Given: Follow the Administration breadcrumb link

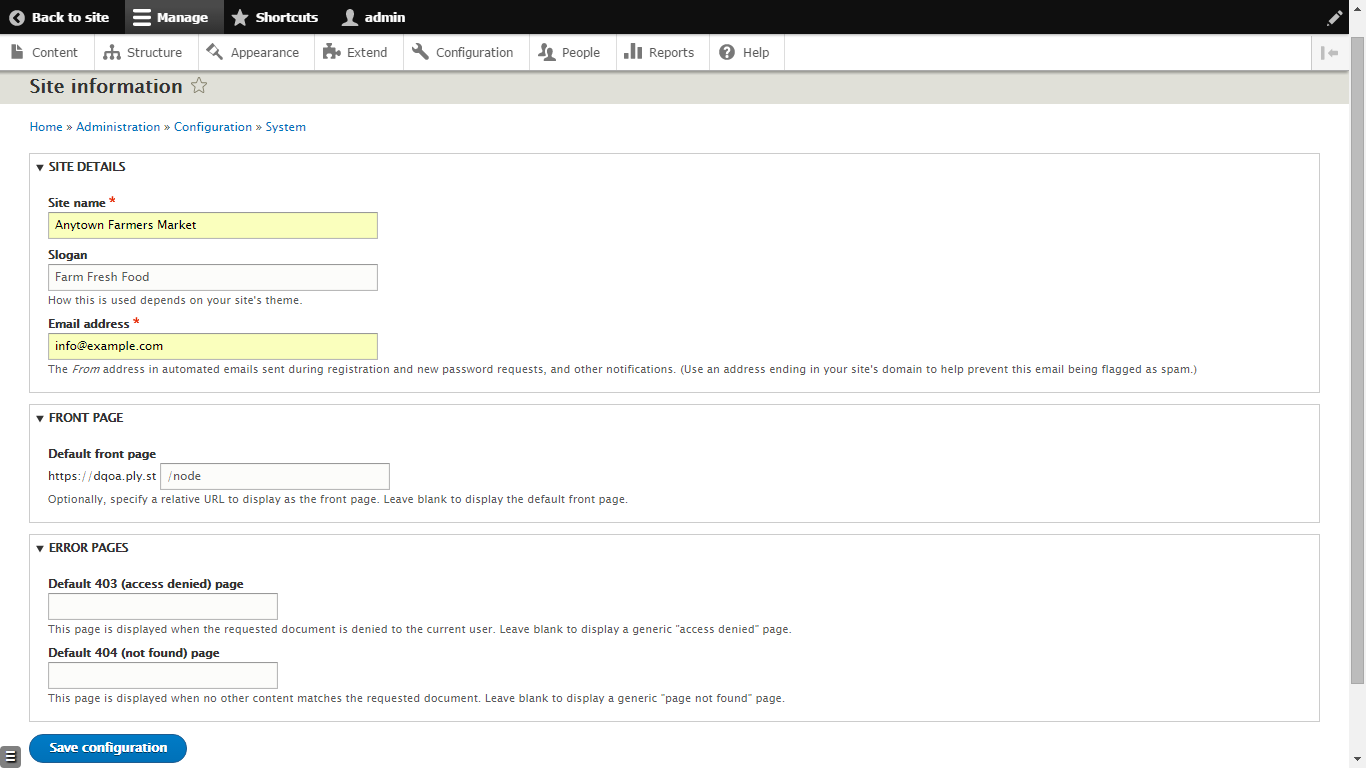Looking at the screenshot, I should click(118, 127).
